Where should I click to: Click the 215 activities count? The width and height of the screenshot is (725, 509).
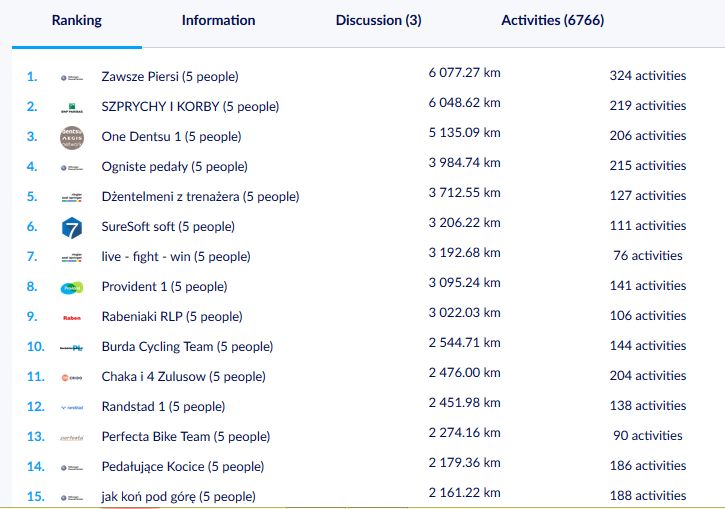tap(648, 166)
